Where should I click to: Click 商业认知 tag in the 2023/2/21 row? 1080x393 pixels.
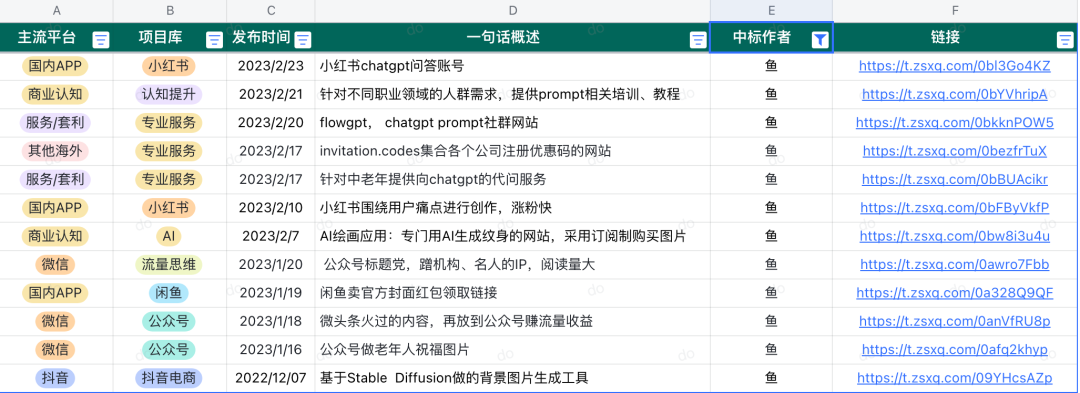[x=55, y=94]
